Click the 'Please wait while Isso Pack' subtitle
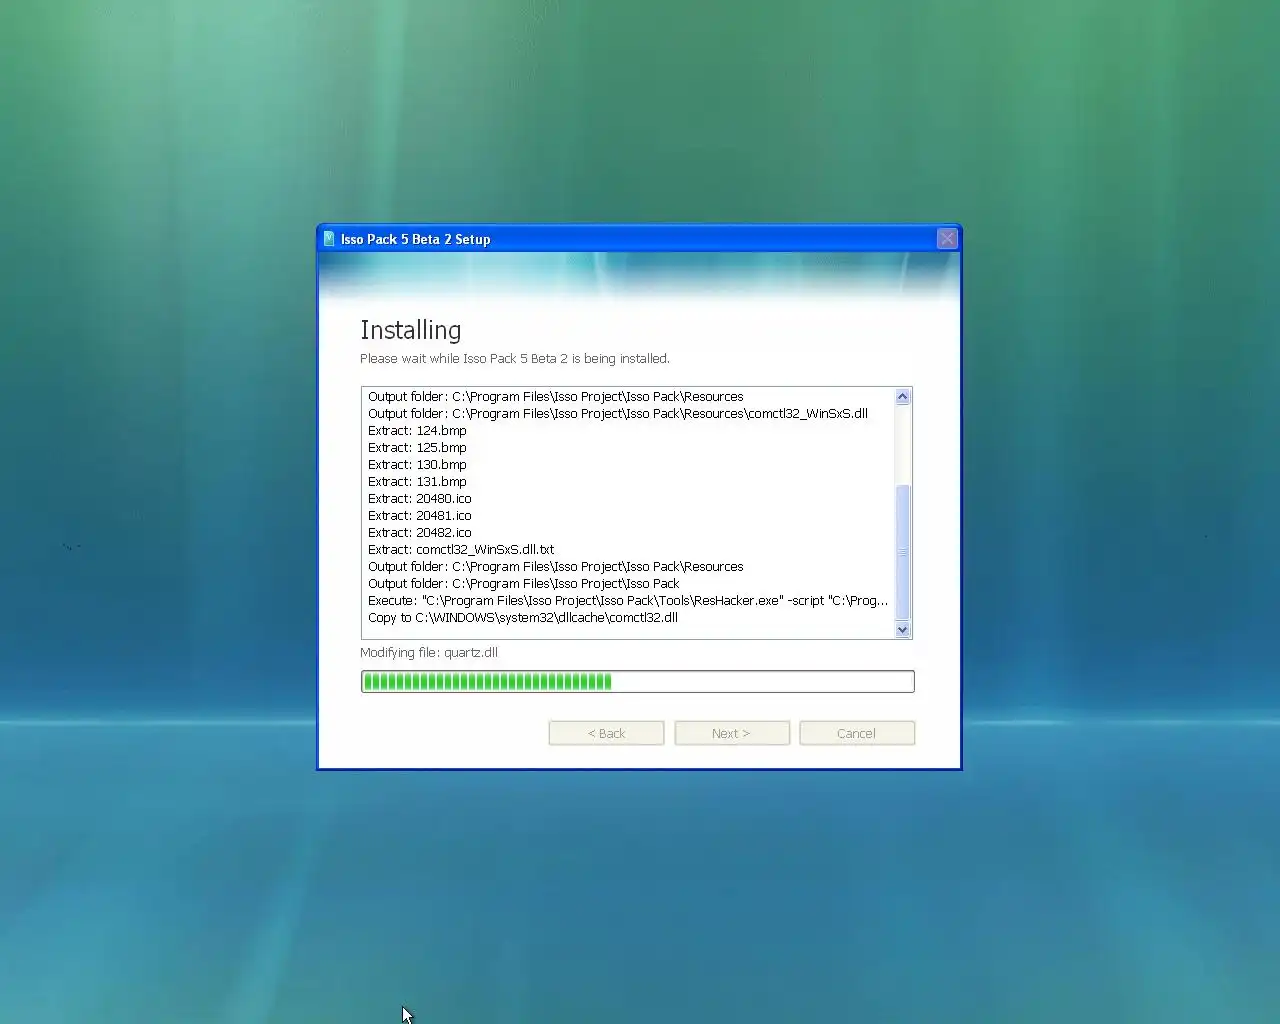The width and height of the screenshot is (1280, 1024). 515,359
